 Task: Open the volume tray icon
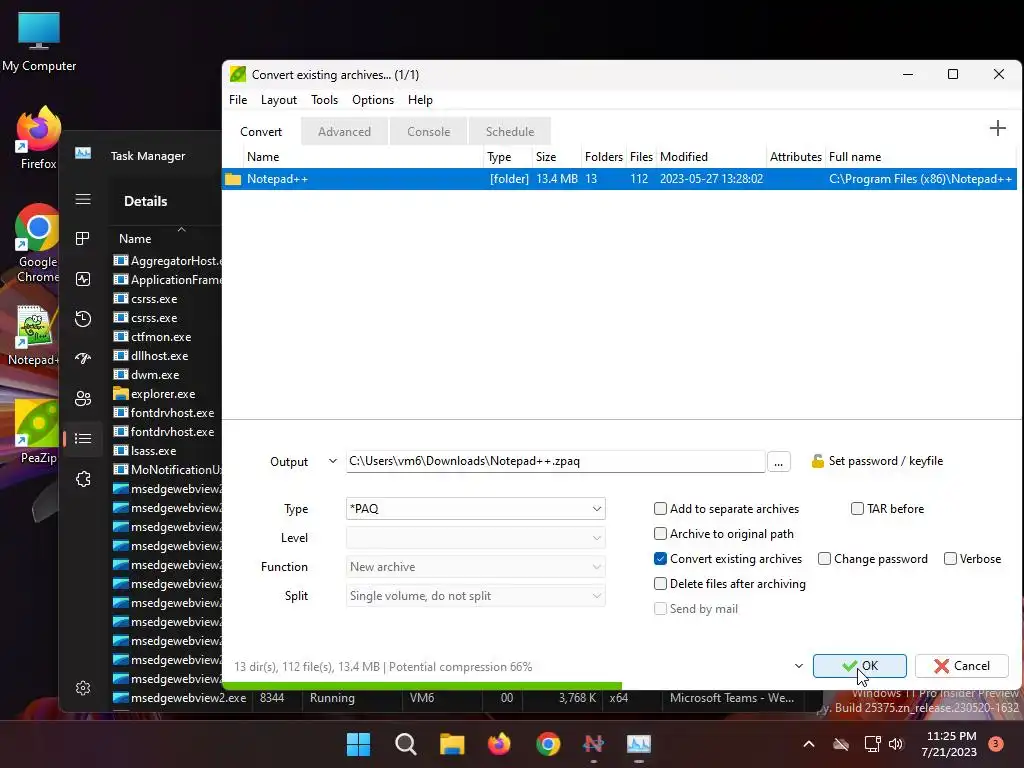(896, 744)
